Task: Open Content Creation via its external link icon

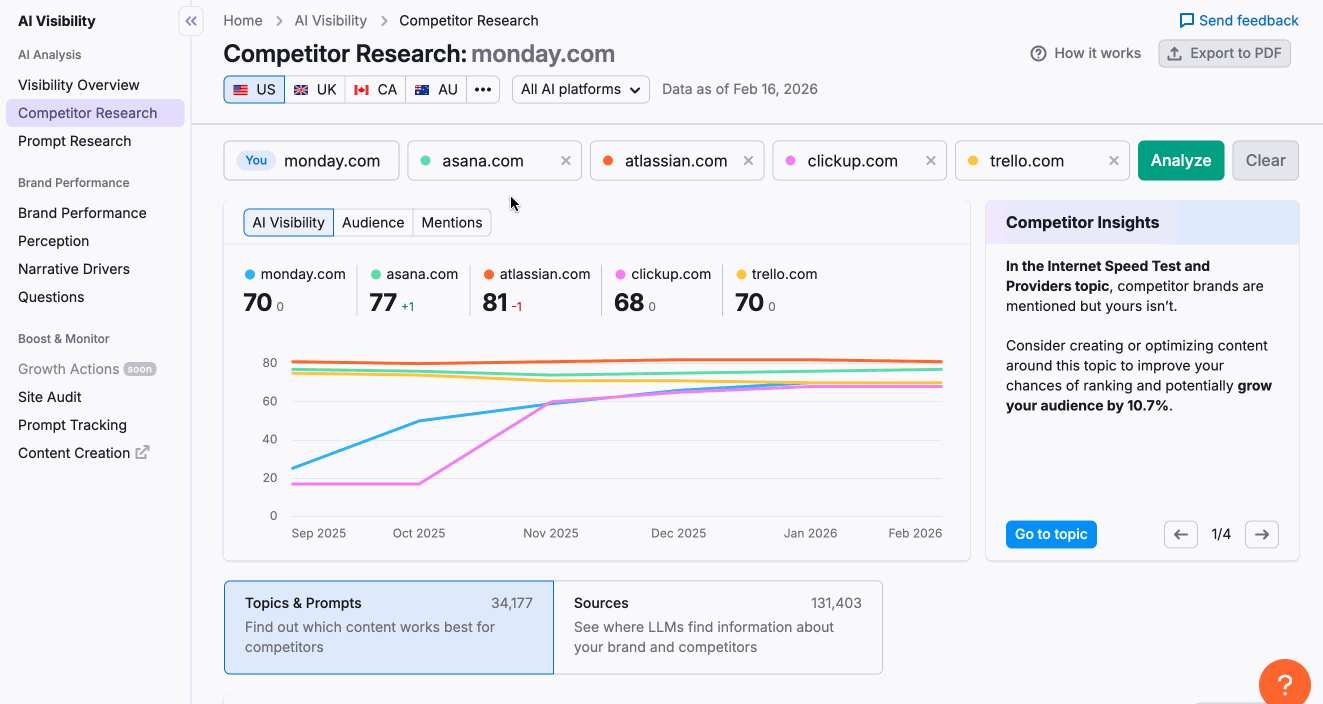Action: (x=142, y=452)
